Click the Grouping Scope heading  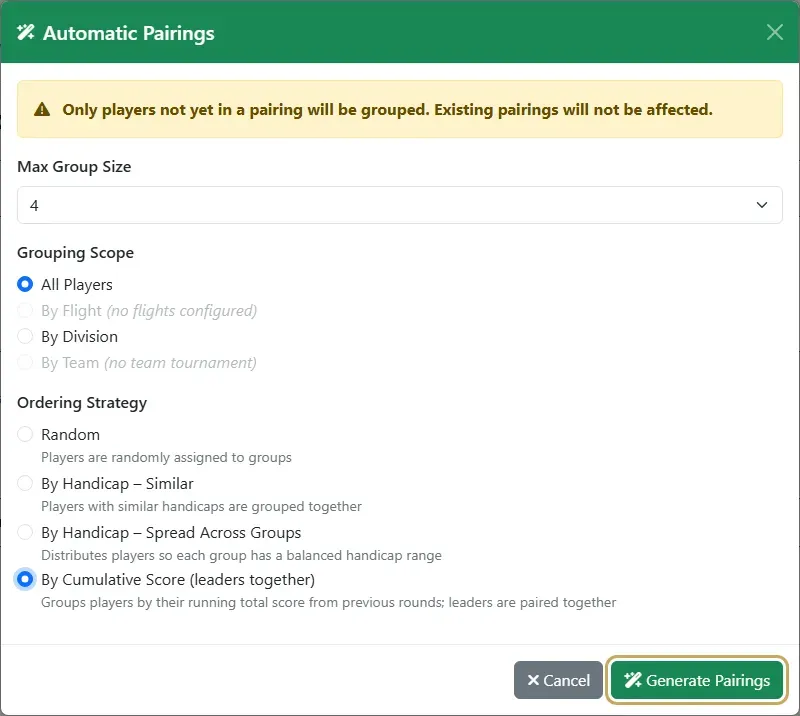tap(76, 253)
